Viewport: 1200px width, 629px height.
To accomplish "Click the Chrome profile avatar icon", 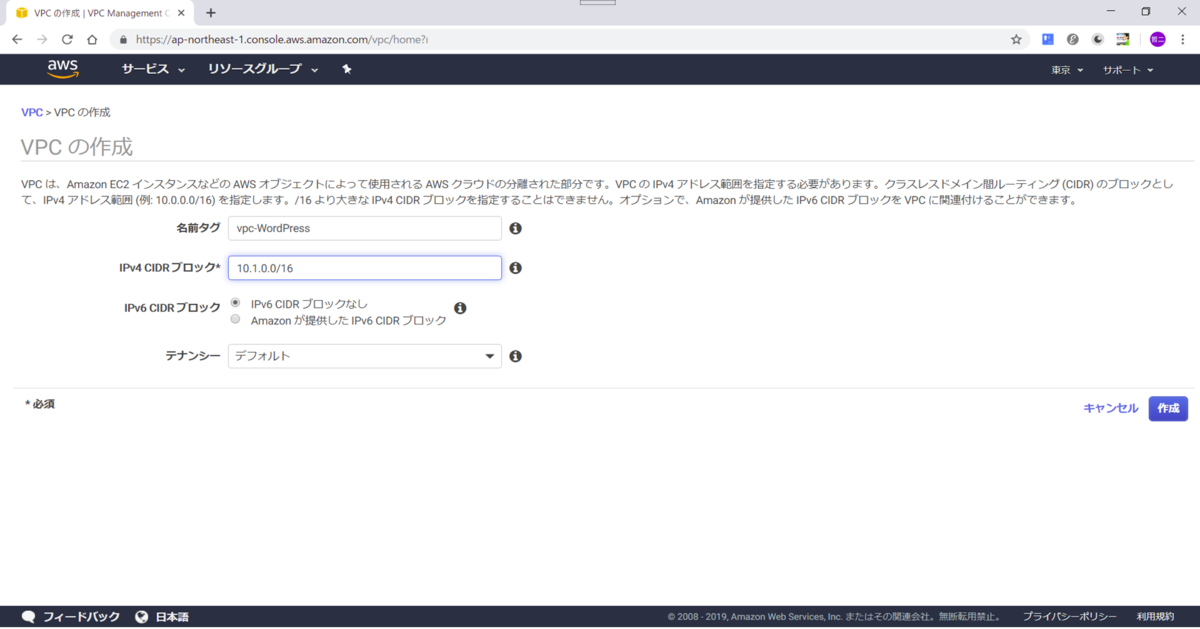I will coord(1156,39).
